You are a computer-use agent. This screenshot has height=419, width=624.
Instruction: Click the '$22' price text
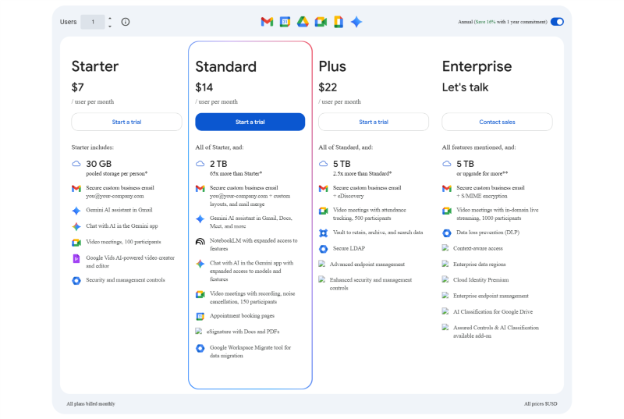click(x=328, y=87)
